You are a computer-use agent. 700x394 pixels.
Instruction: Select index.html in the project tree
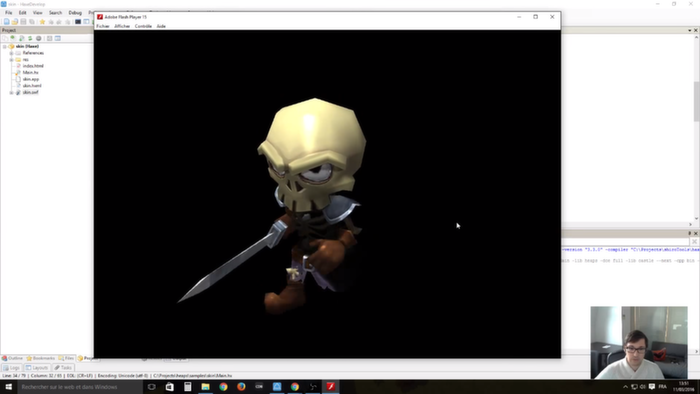point(33,66)
